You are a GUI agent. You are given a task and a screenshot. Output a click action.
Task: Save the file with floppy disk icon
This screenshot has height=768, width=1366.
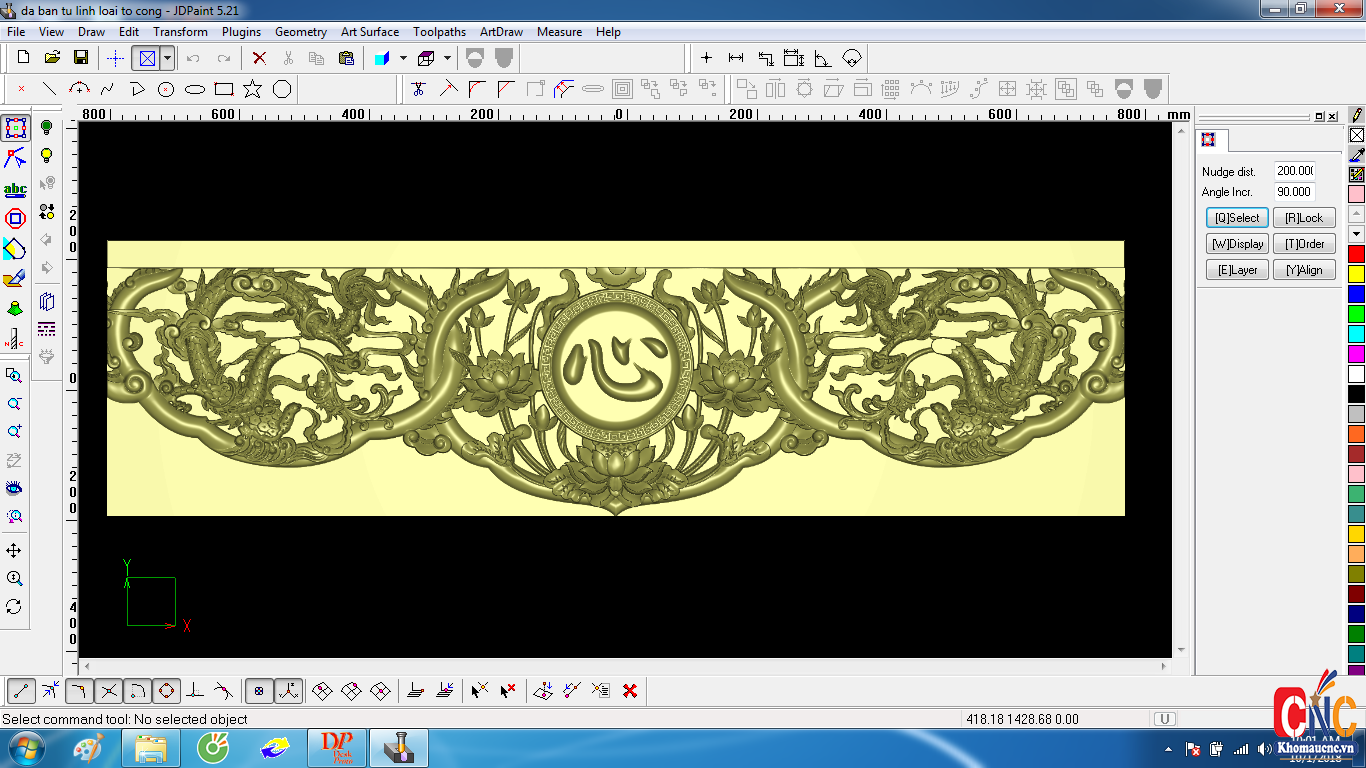[81, 58]
